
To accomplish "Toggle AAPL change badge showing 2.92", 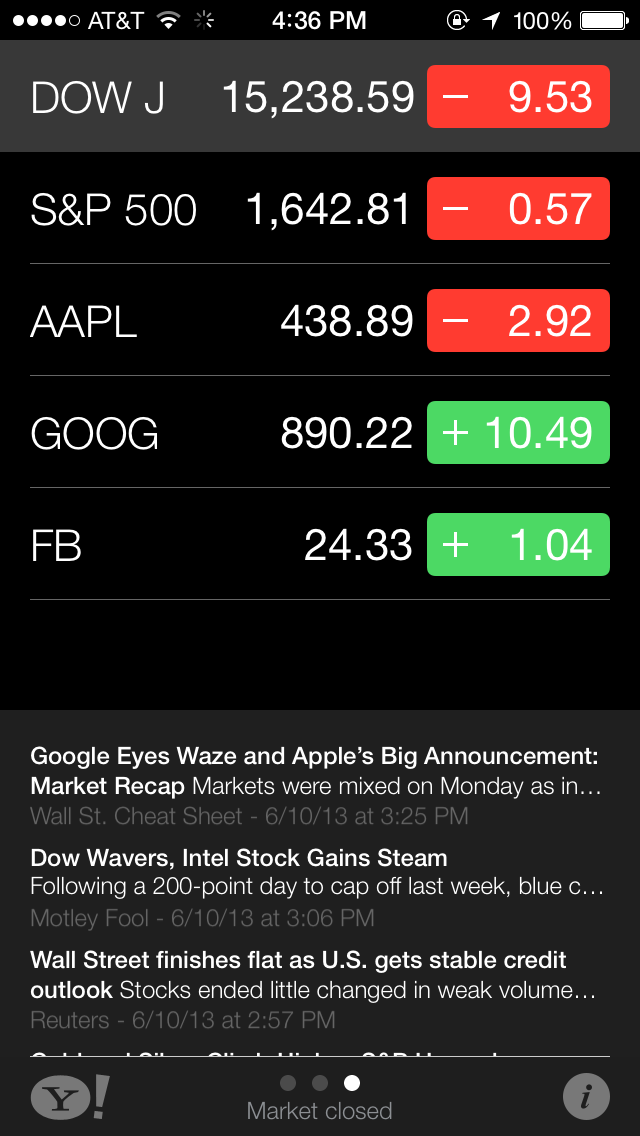I will coord(518,321).
